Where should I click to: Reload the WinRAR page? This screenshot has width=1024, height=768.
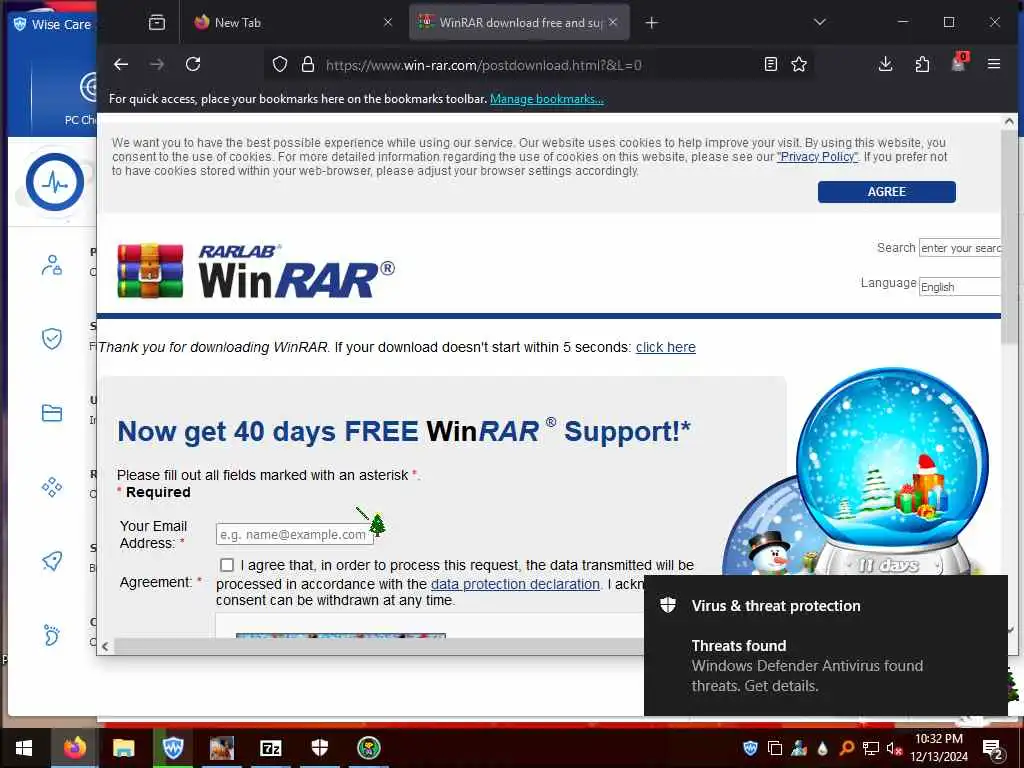193,65
